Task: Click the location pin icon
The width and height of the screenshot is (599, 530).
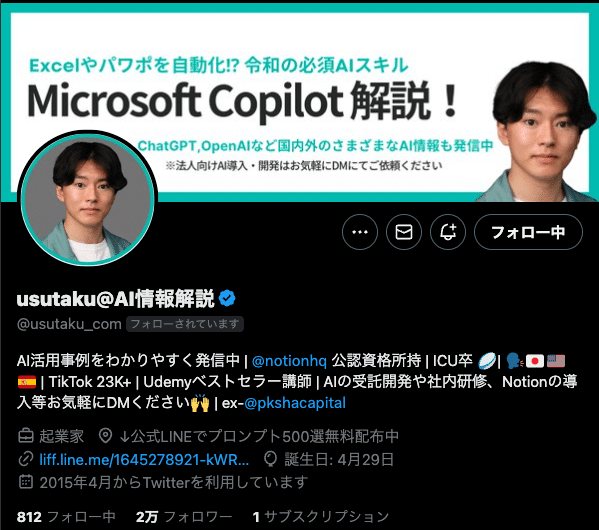Action: [105, 436]
